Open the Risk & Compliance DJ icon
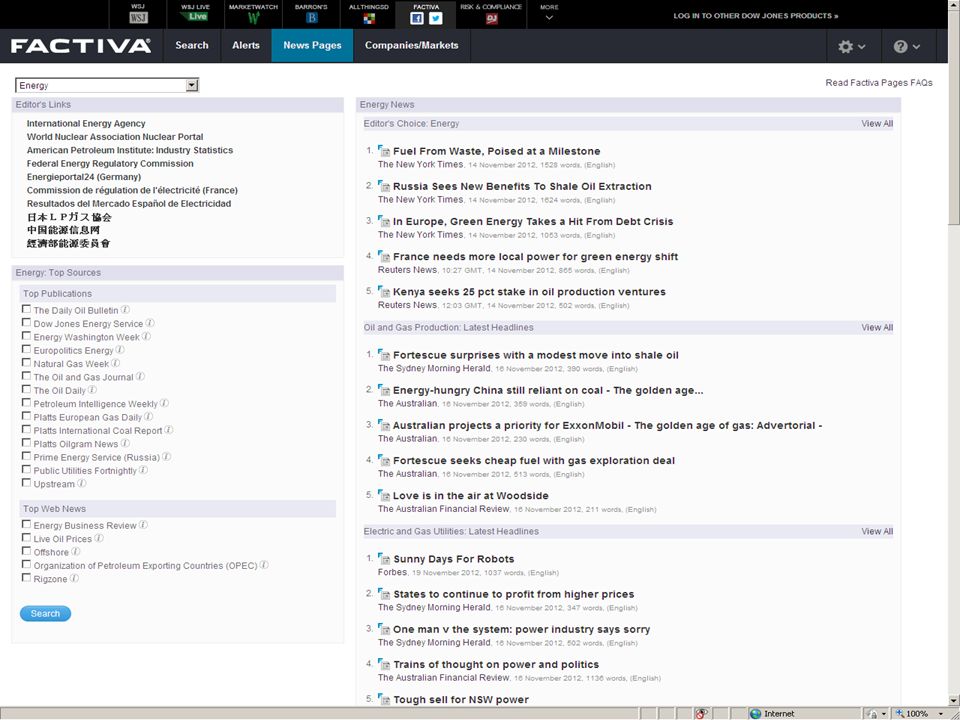This screenshot has width=960, height=720. (492, 18)
